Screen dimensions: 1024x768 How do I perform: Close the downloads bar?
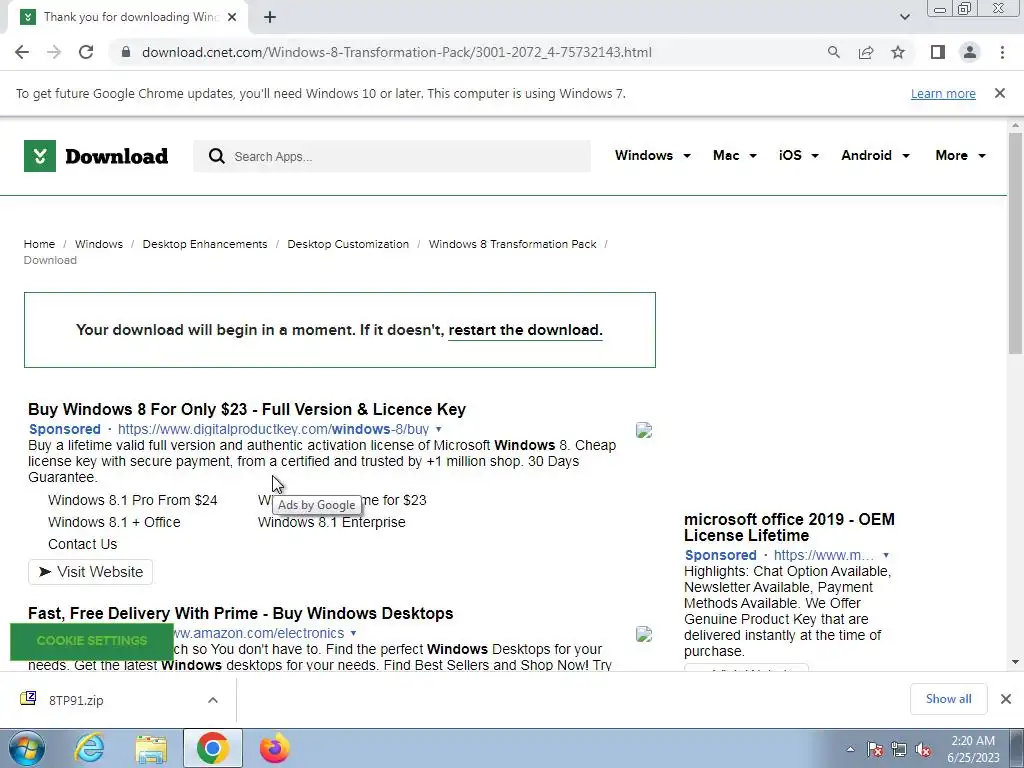1006,699
